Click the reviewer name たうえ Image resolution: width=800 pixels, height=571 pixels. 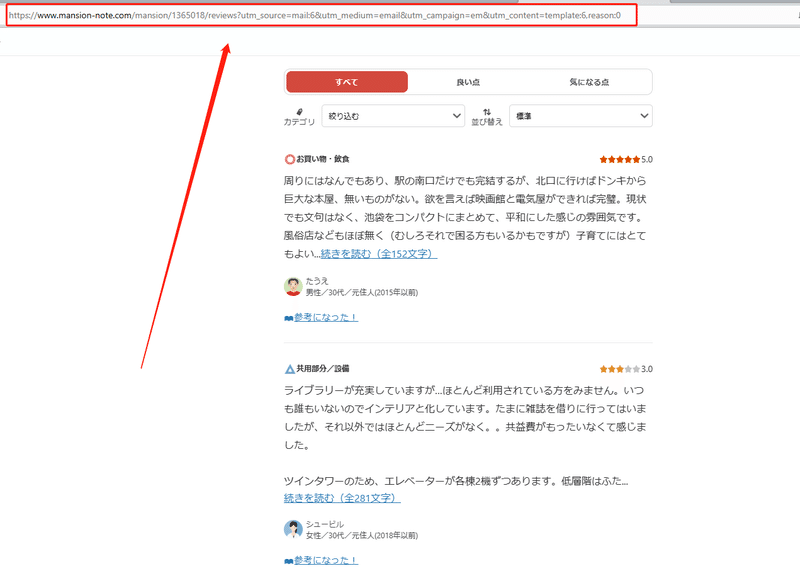pyautogui.click(x=317, y=281)
